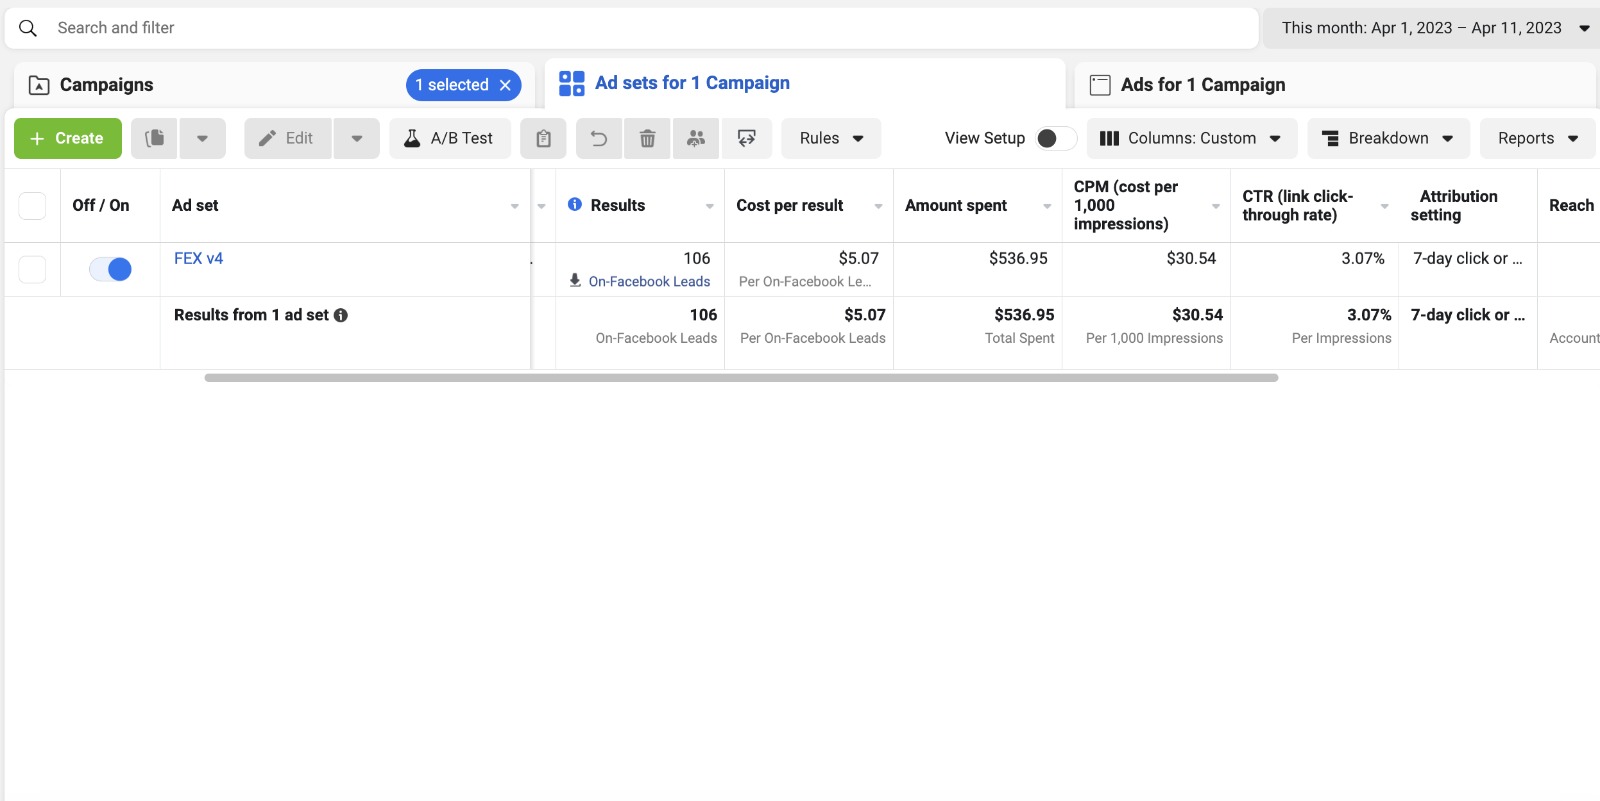This screenshot has height=801, width=1600.
Task: Click the Duplicate ad set icon
Action: (154, 138)
